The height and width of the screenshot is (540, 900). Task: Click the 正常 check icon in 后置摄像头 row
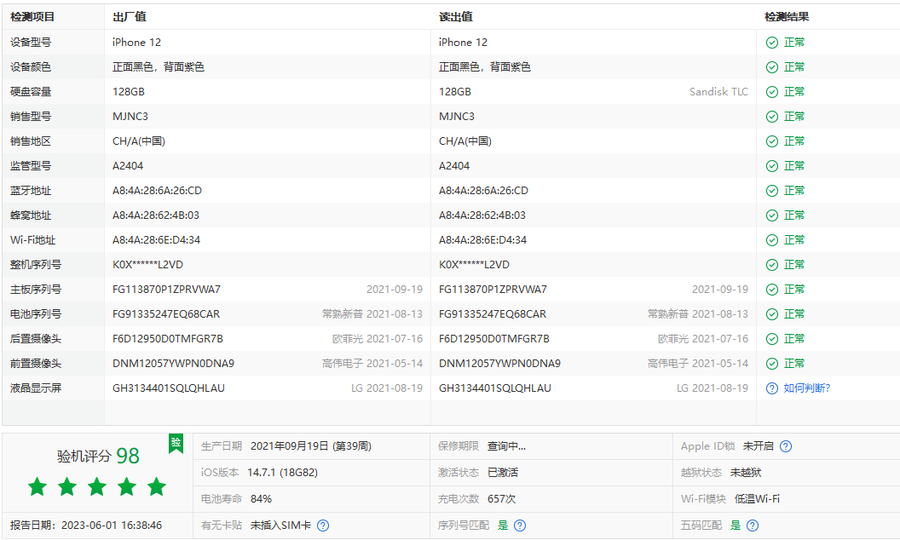coord(772,339)
